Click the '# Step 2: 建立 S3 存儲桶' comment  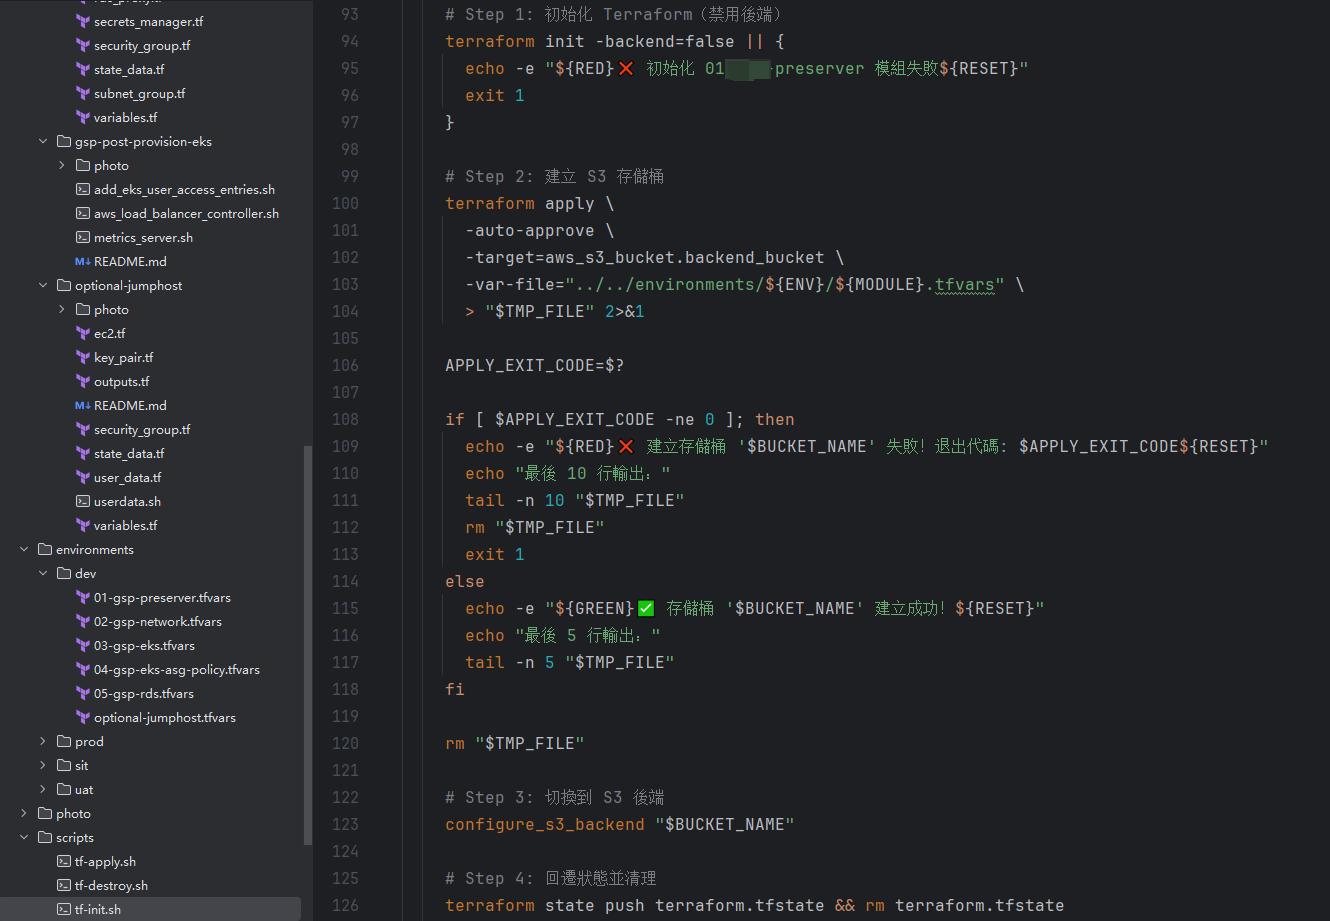[555, 177]
